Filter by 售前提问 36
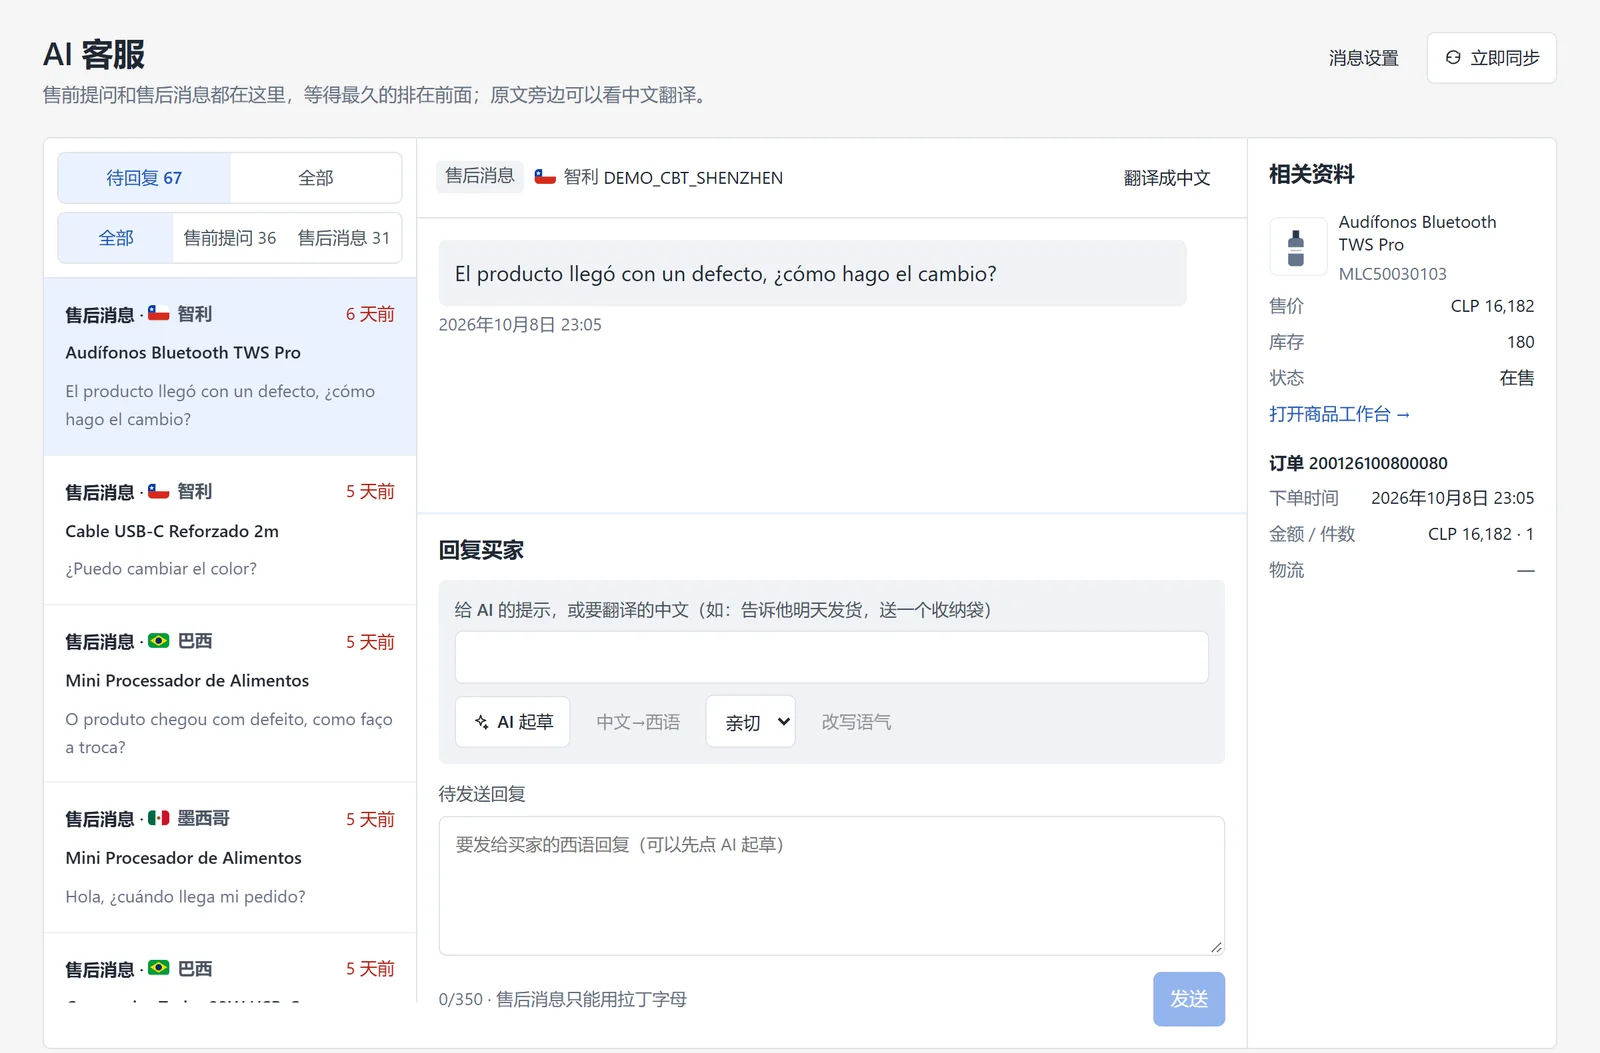This screenshot has height=1053, width=1600. (x=230, y=238)
